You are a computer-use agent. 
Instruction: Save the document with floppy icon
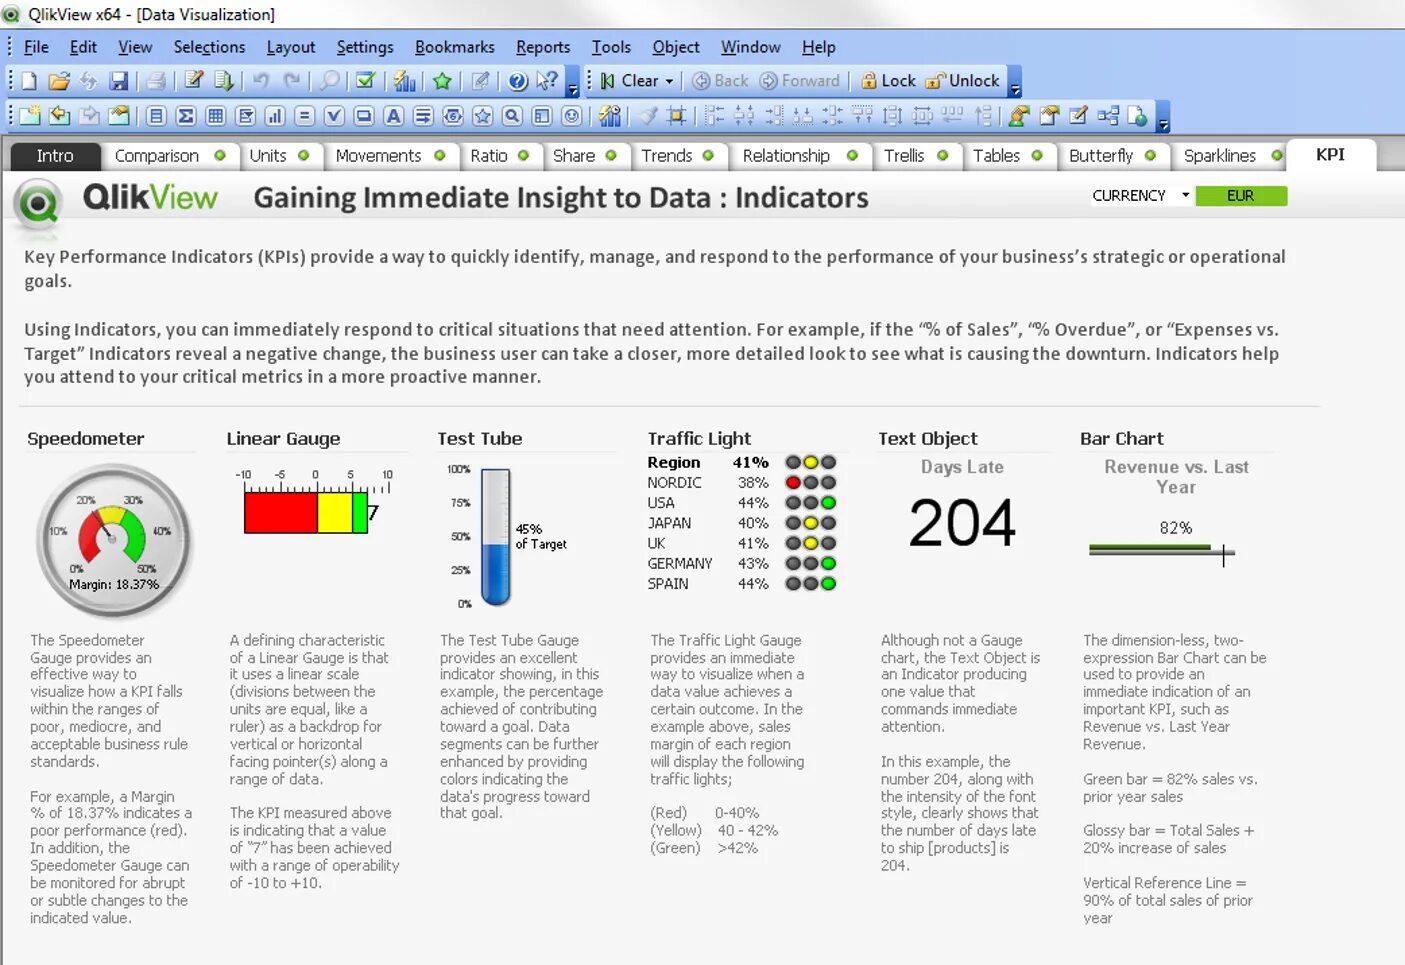click(119, 81)
